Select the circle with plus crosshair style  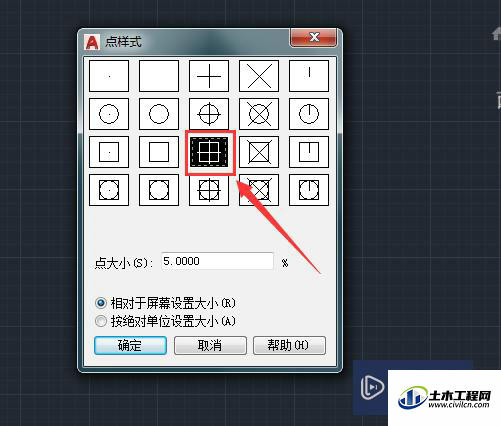[x=209, y=114]
